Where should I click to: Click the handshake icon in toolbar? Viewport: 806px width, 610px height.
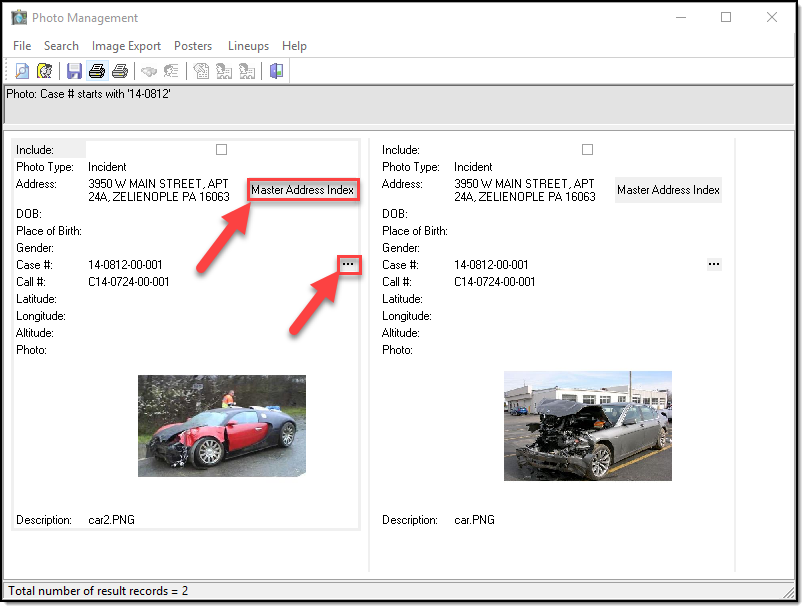[149, 71]
